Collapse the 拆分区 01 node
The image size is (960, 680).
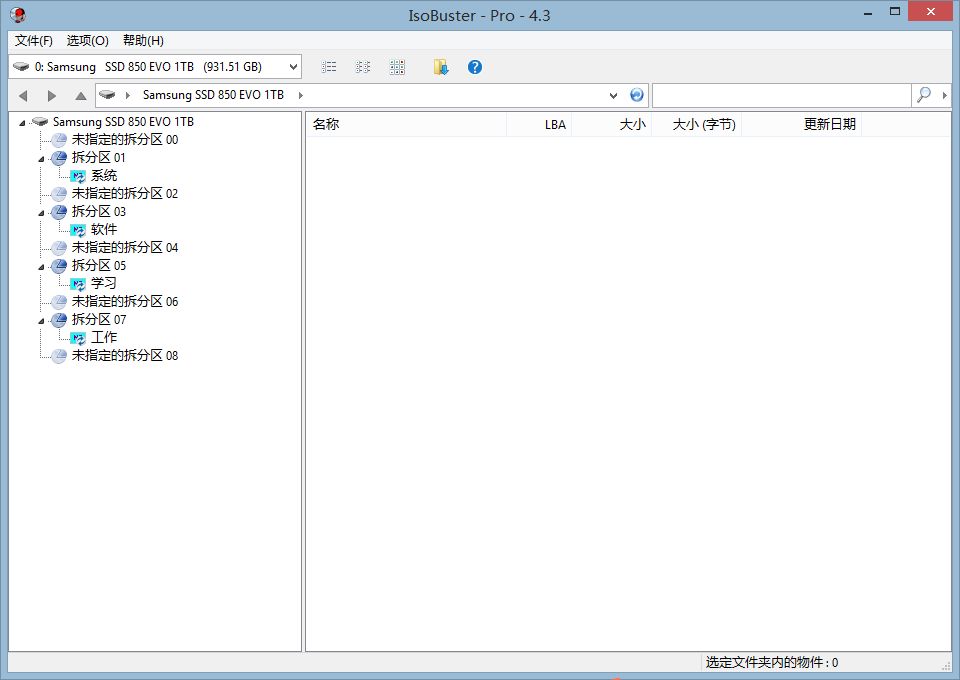coord(41,159)
